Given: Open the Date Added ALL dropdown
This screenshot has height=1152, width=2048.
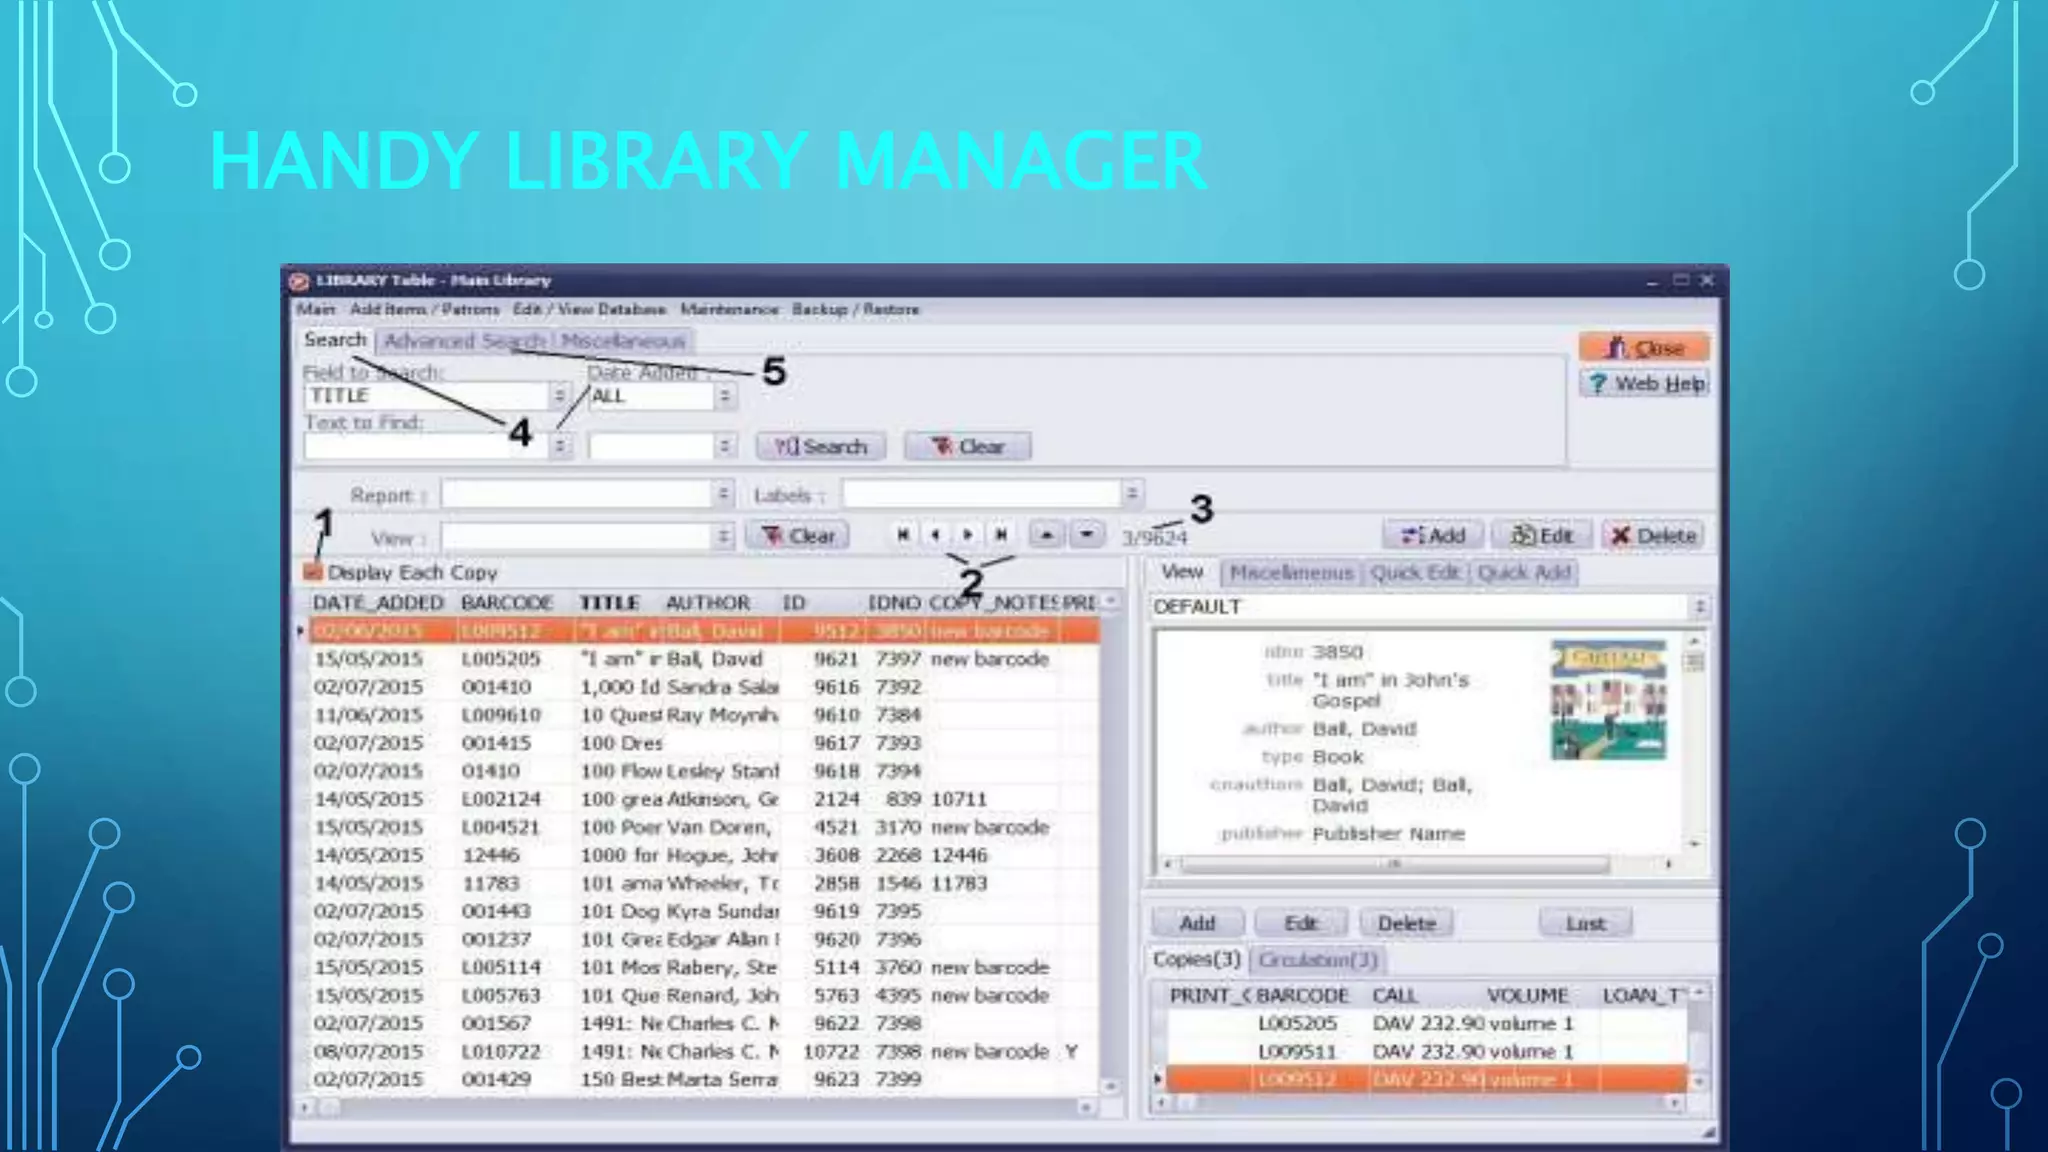Looking at the screenshot, I should click(725, 396).
